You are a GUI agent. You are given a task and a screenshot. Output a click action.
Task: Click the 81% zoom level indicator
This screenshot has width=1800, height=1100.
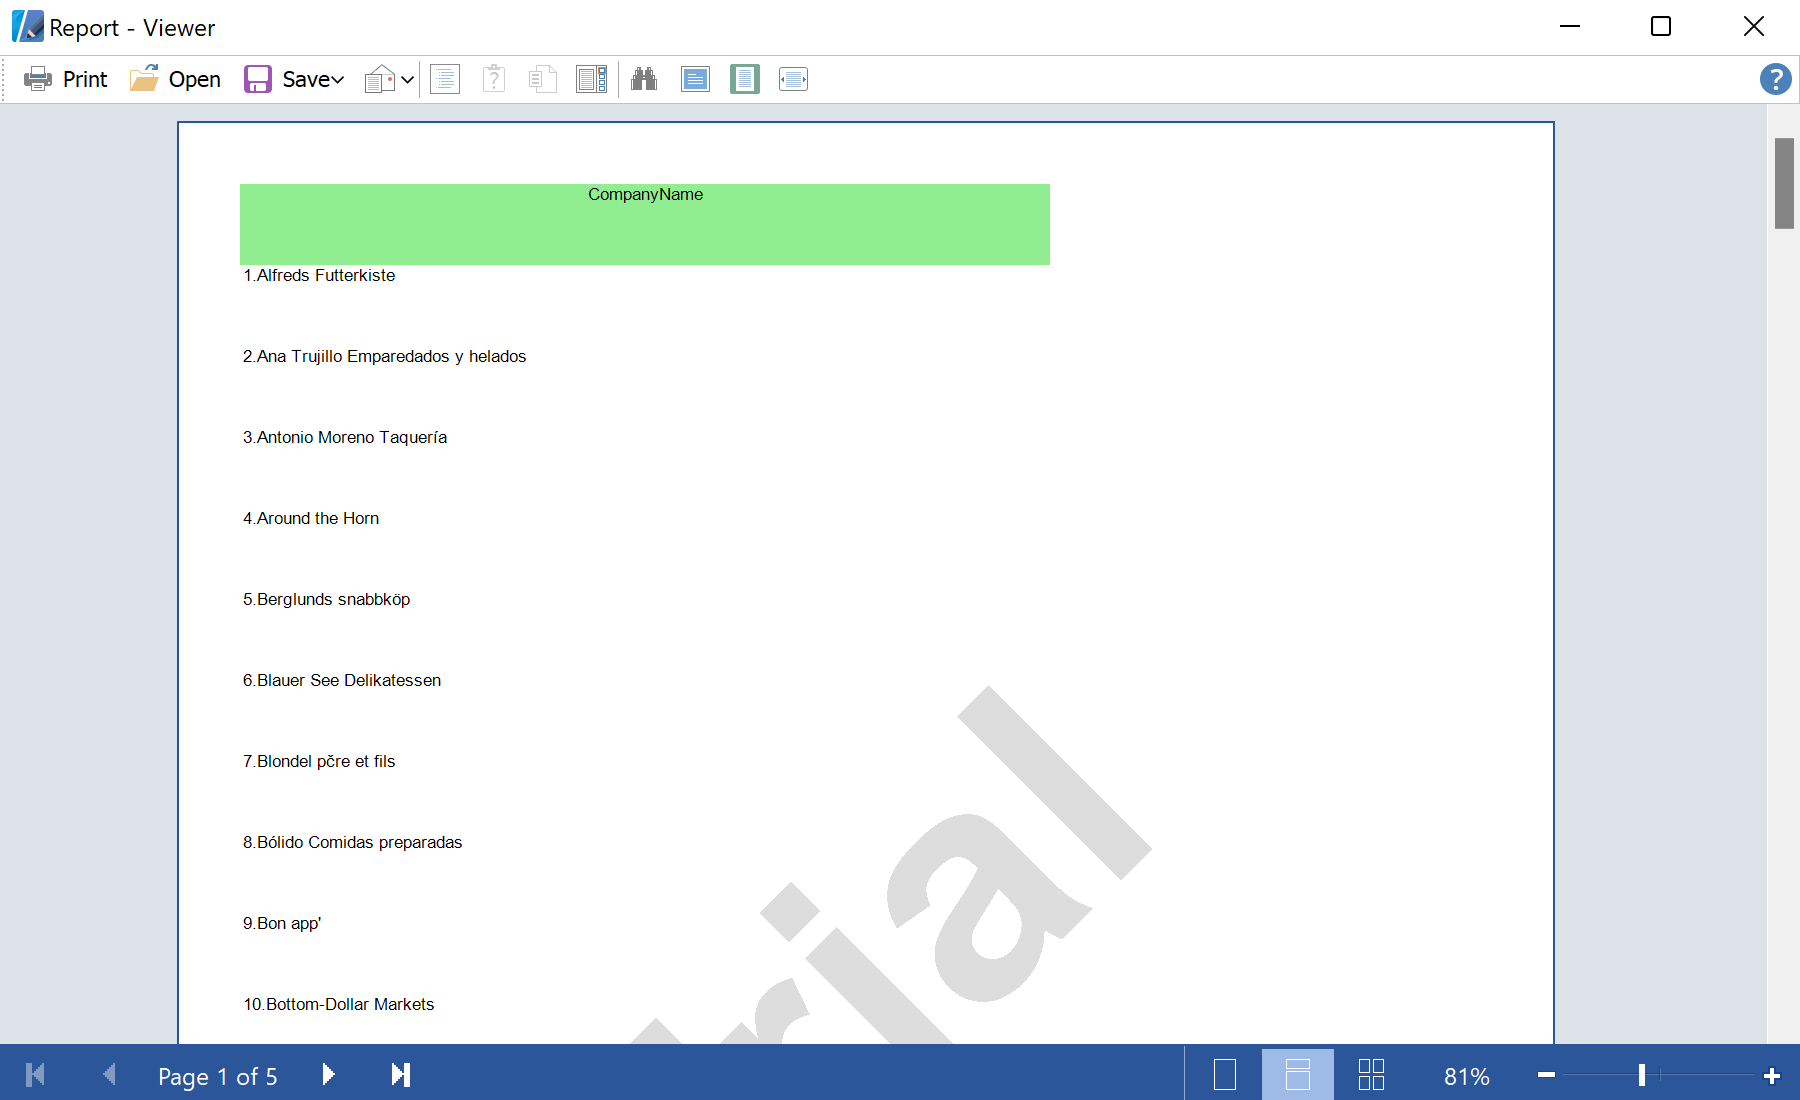click(1466, 1076)
